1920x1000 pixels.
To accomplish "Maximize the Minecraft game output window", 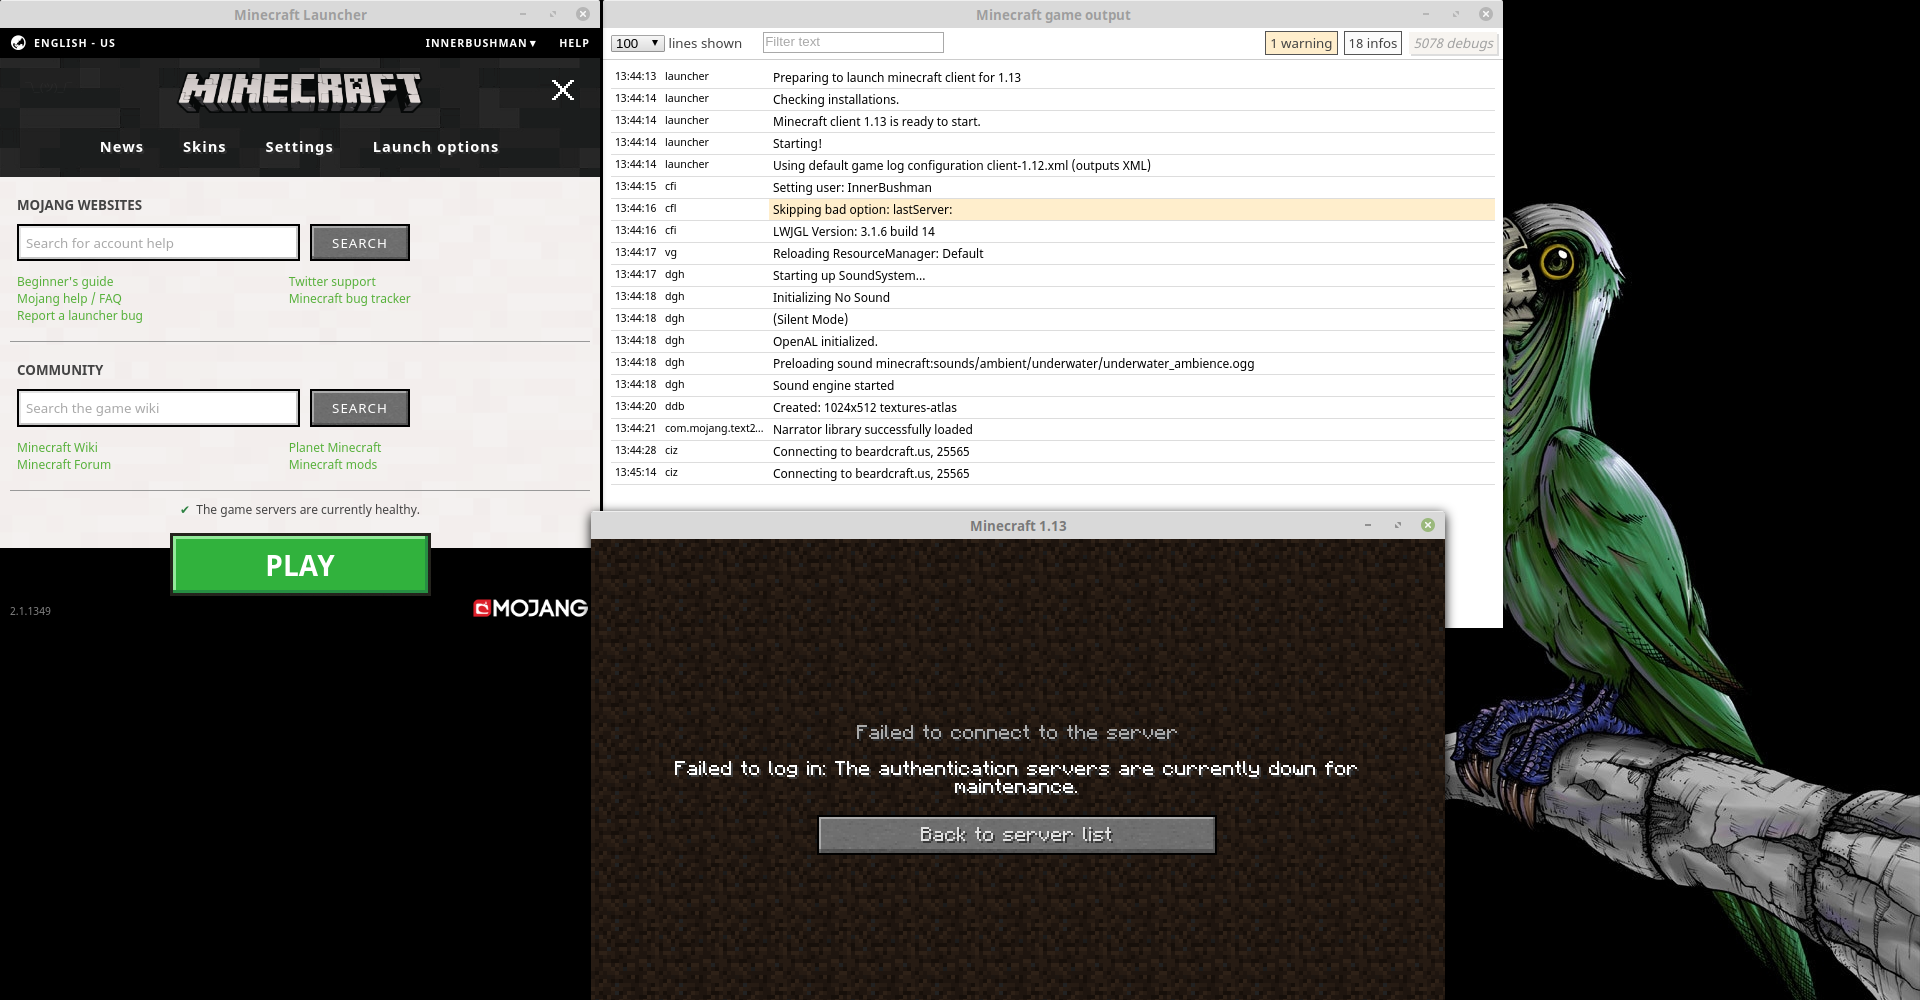I will (x=1455, y=14).
